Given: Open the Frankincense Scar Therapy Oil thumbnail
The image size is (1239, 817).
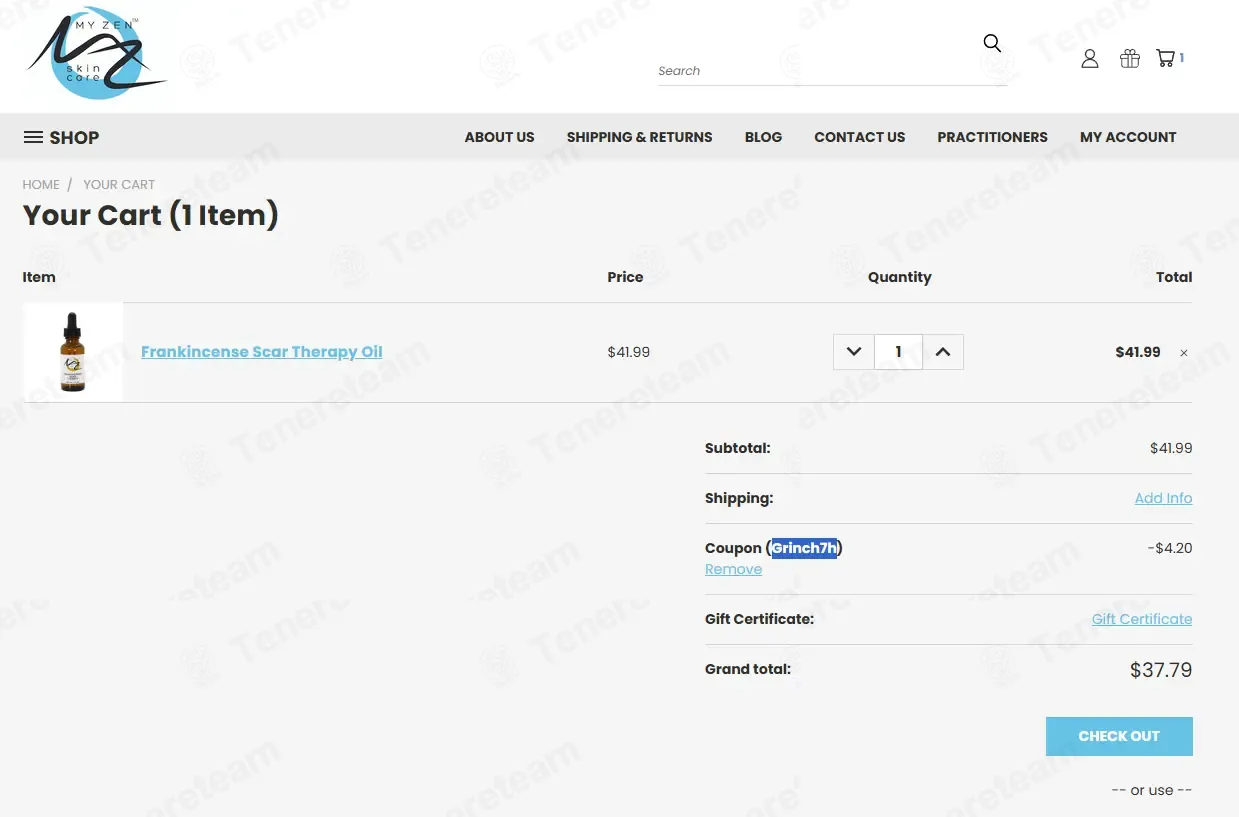Looking at the screenshot, I should [73, 352].
